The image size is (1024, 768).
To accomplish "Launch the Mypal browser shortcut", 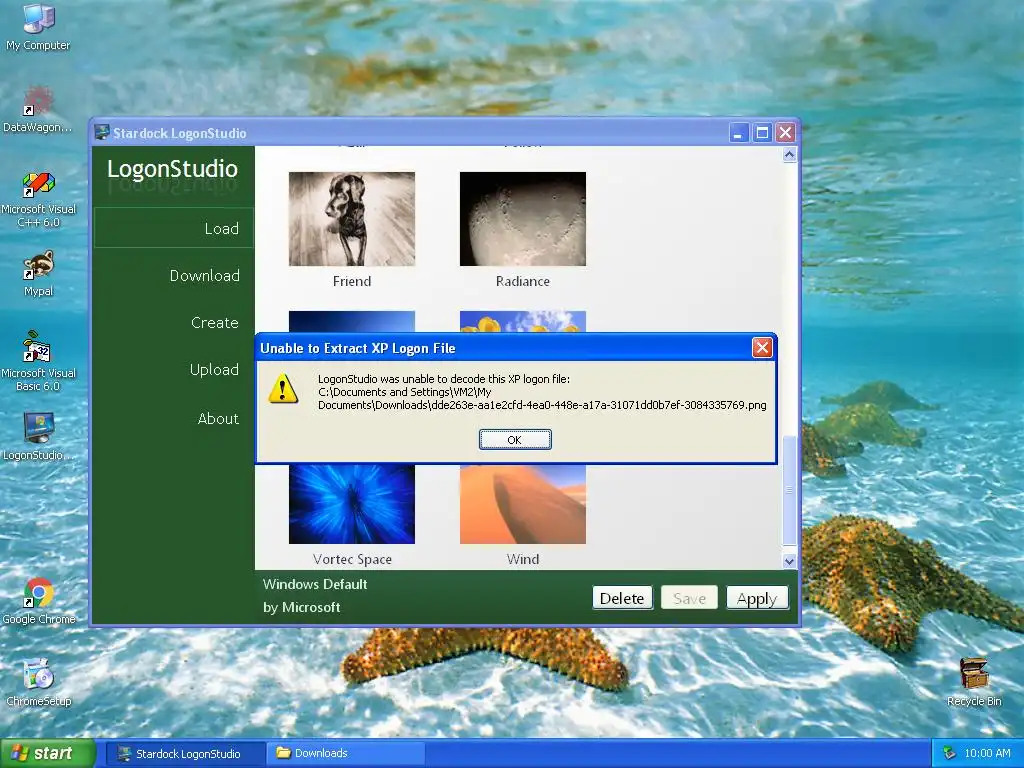I will coord(38,273).
